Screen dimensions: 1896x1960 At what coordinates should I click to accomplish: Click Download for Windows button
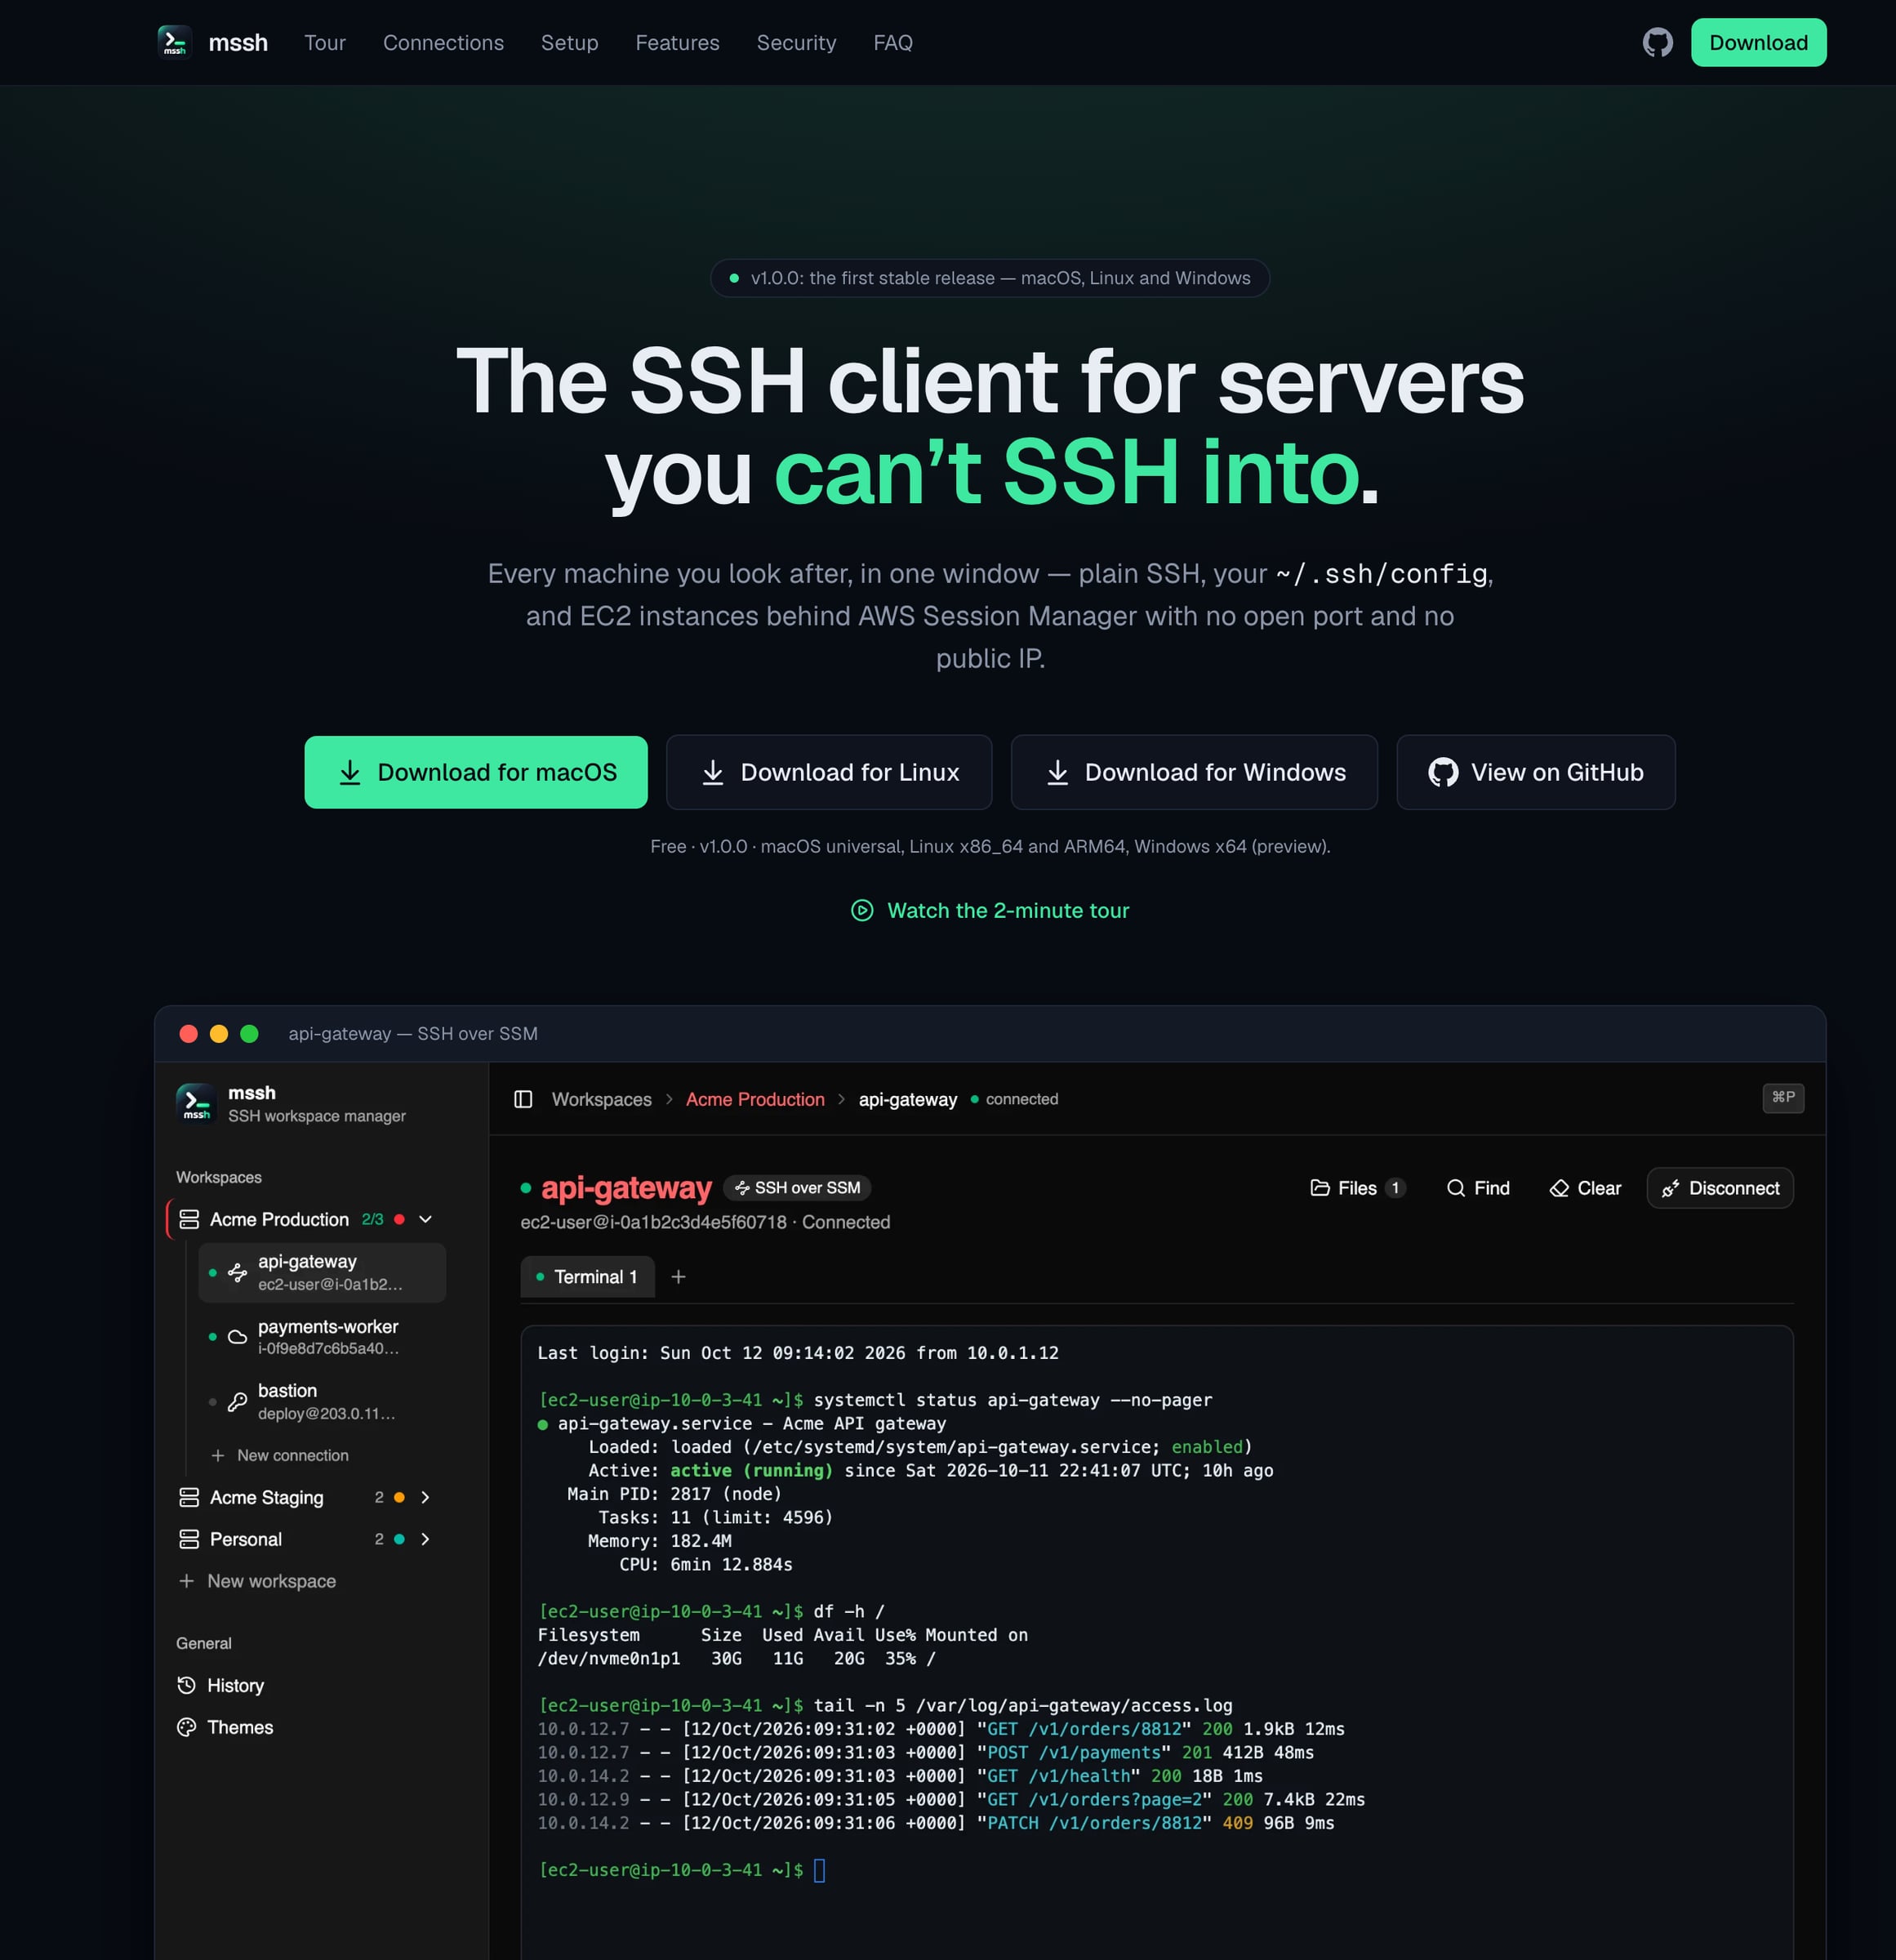[x=1194, y=772]
